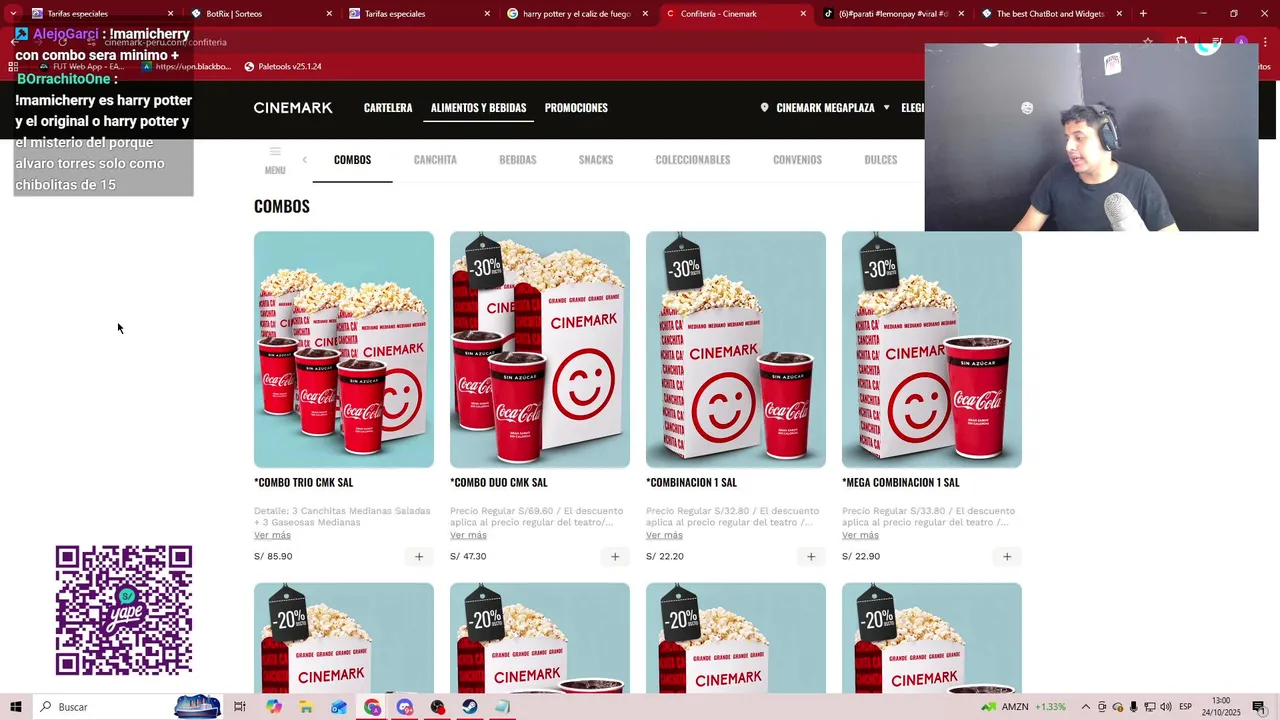Close the BotRix | Sorteos tab
The image size is (1280, 720).
click(x=329, y=14)
